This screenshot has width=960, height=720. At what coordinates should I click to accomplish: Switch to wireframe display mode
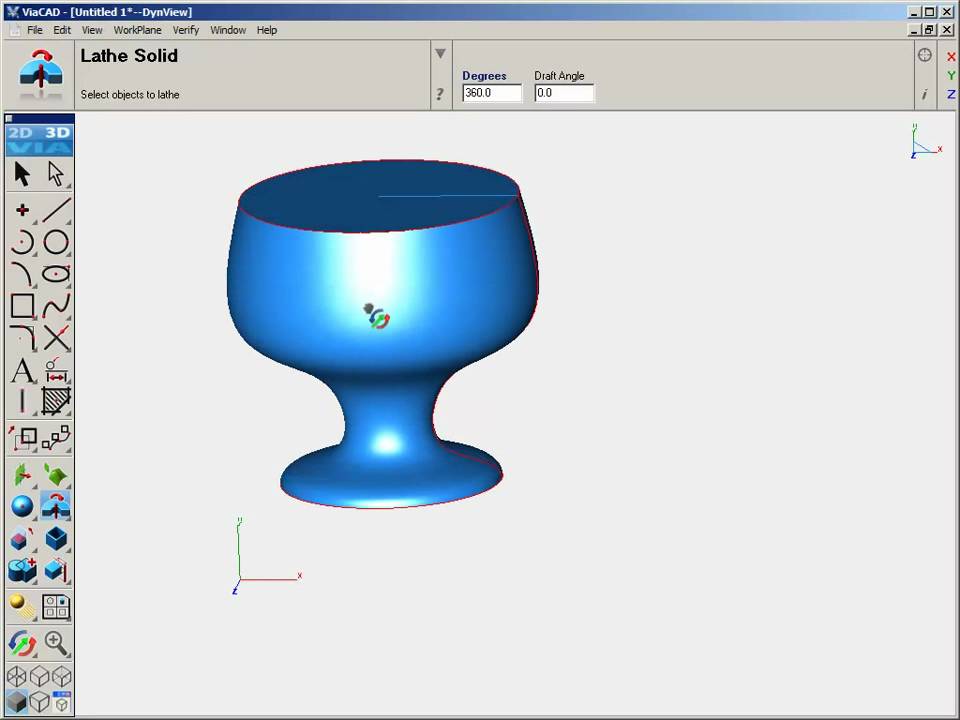(17, 677)
